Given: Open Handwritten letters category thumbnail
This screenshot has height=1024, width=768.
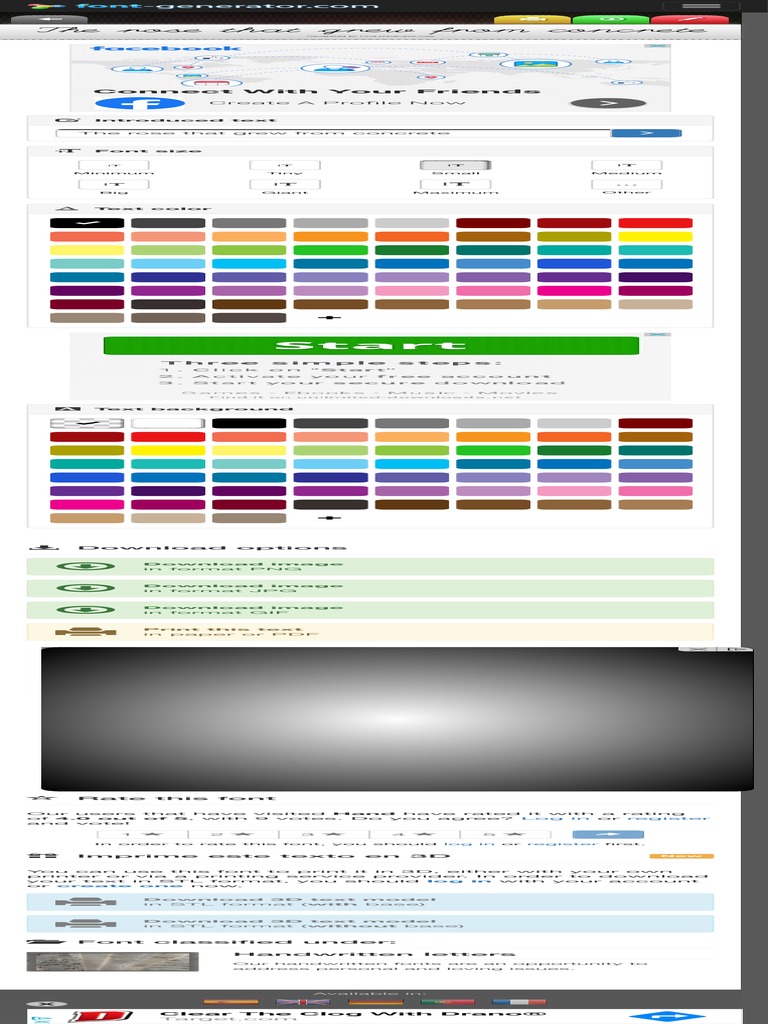Looking at the screenshot, I should (112, 962).
